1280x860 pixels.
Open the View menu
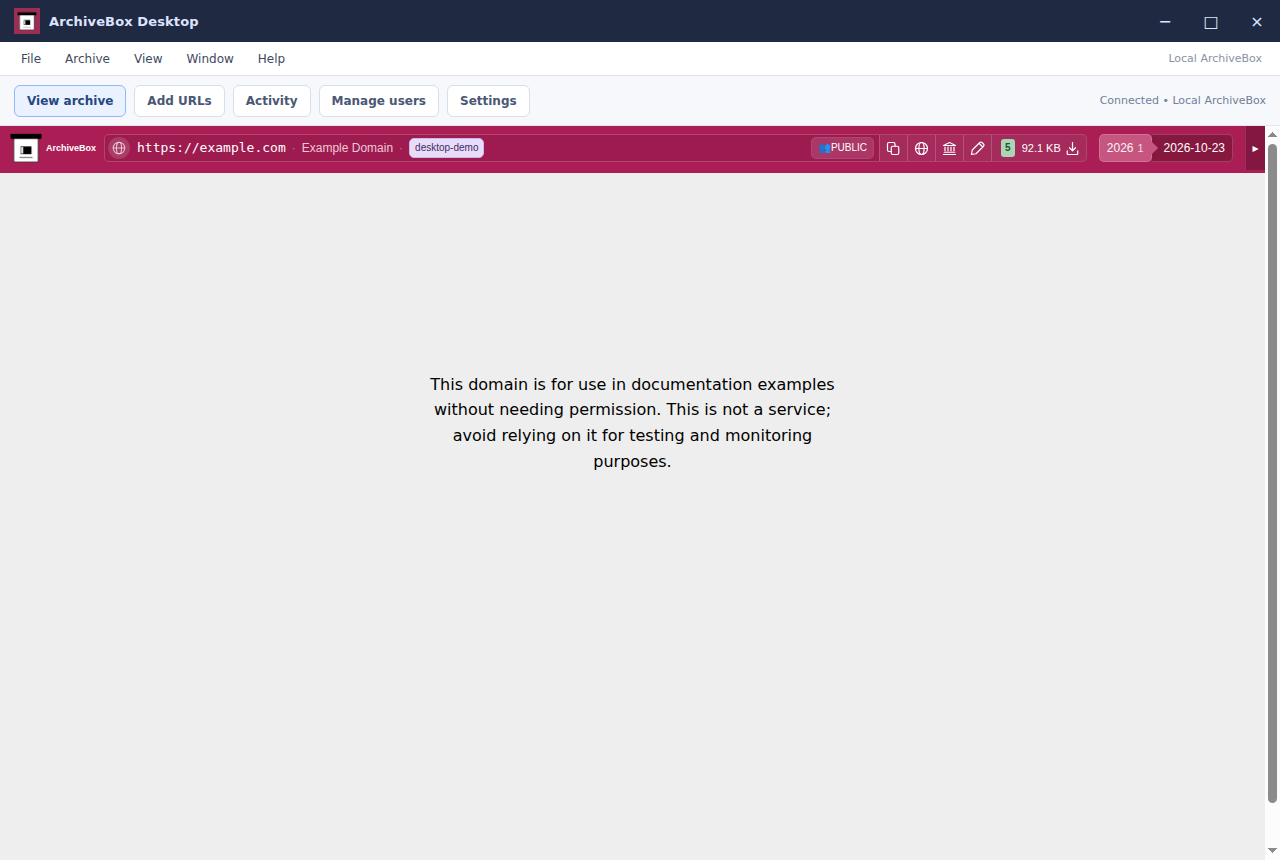[148, 59]
